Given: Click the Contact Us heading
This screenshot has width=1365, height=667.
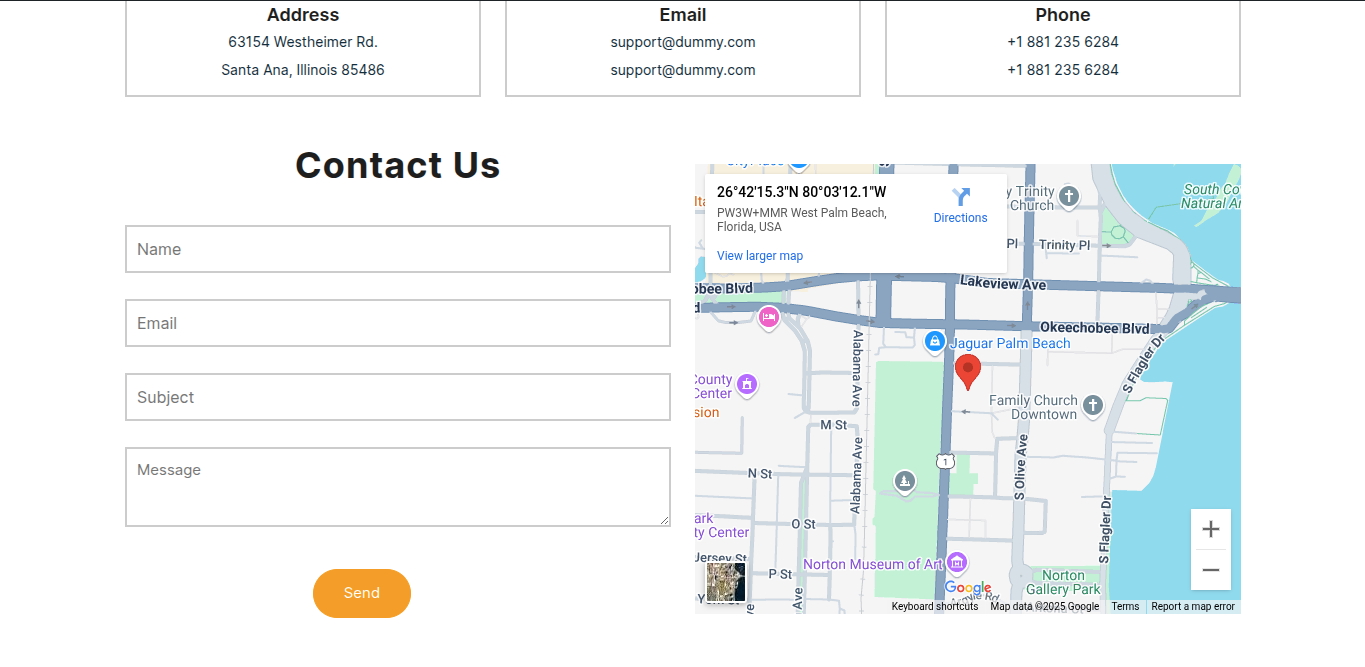Looking at the screenshot, I should pyautogui.click(x=398, y=165).
